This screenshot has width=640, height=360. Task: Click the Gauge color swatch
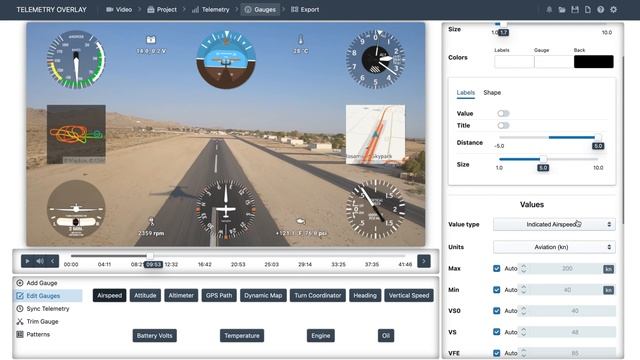[x=554, y=62]
